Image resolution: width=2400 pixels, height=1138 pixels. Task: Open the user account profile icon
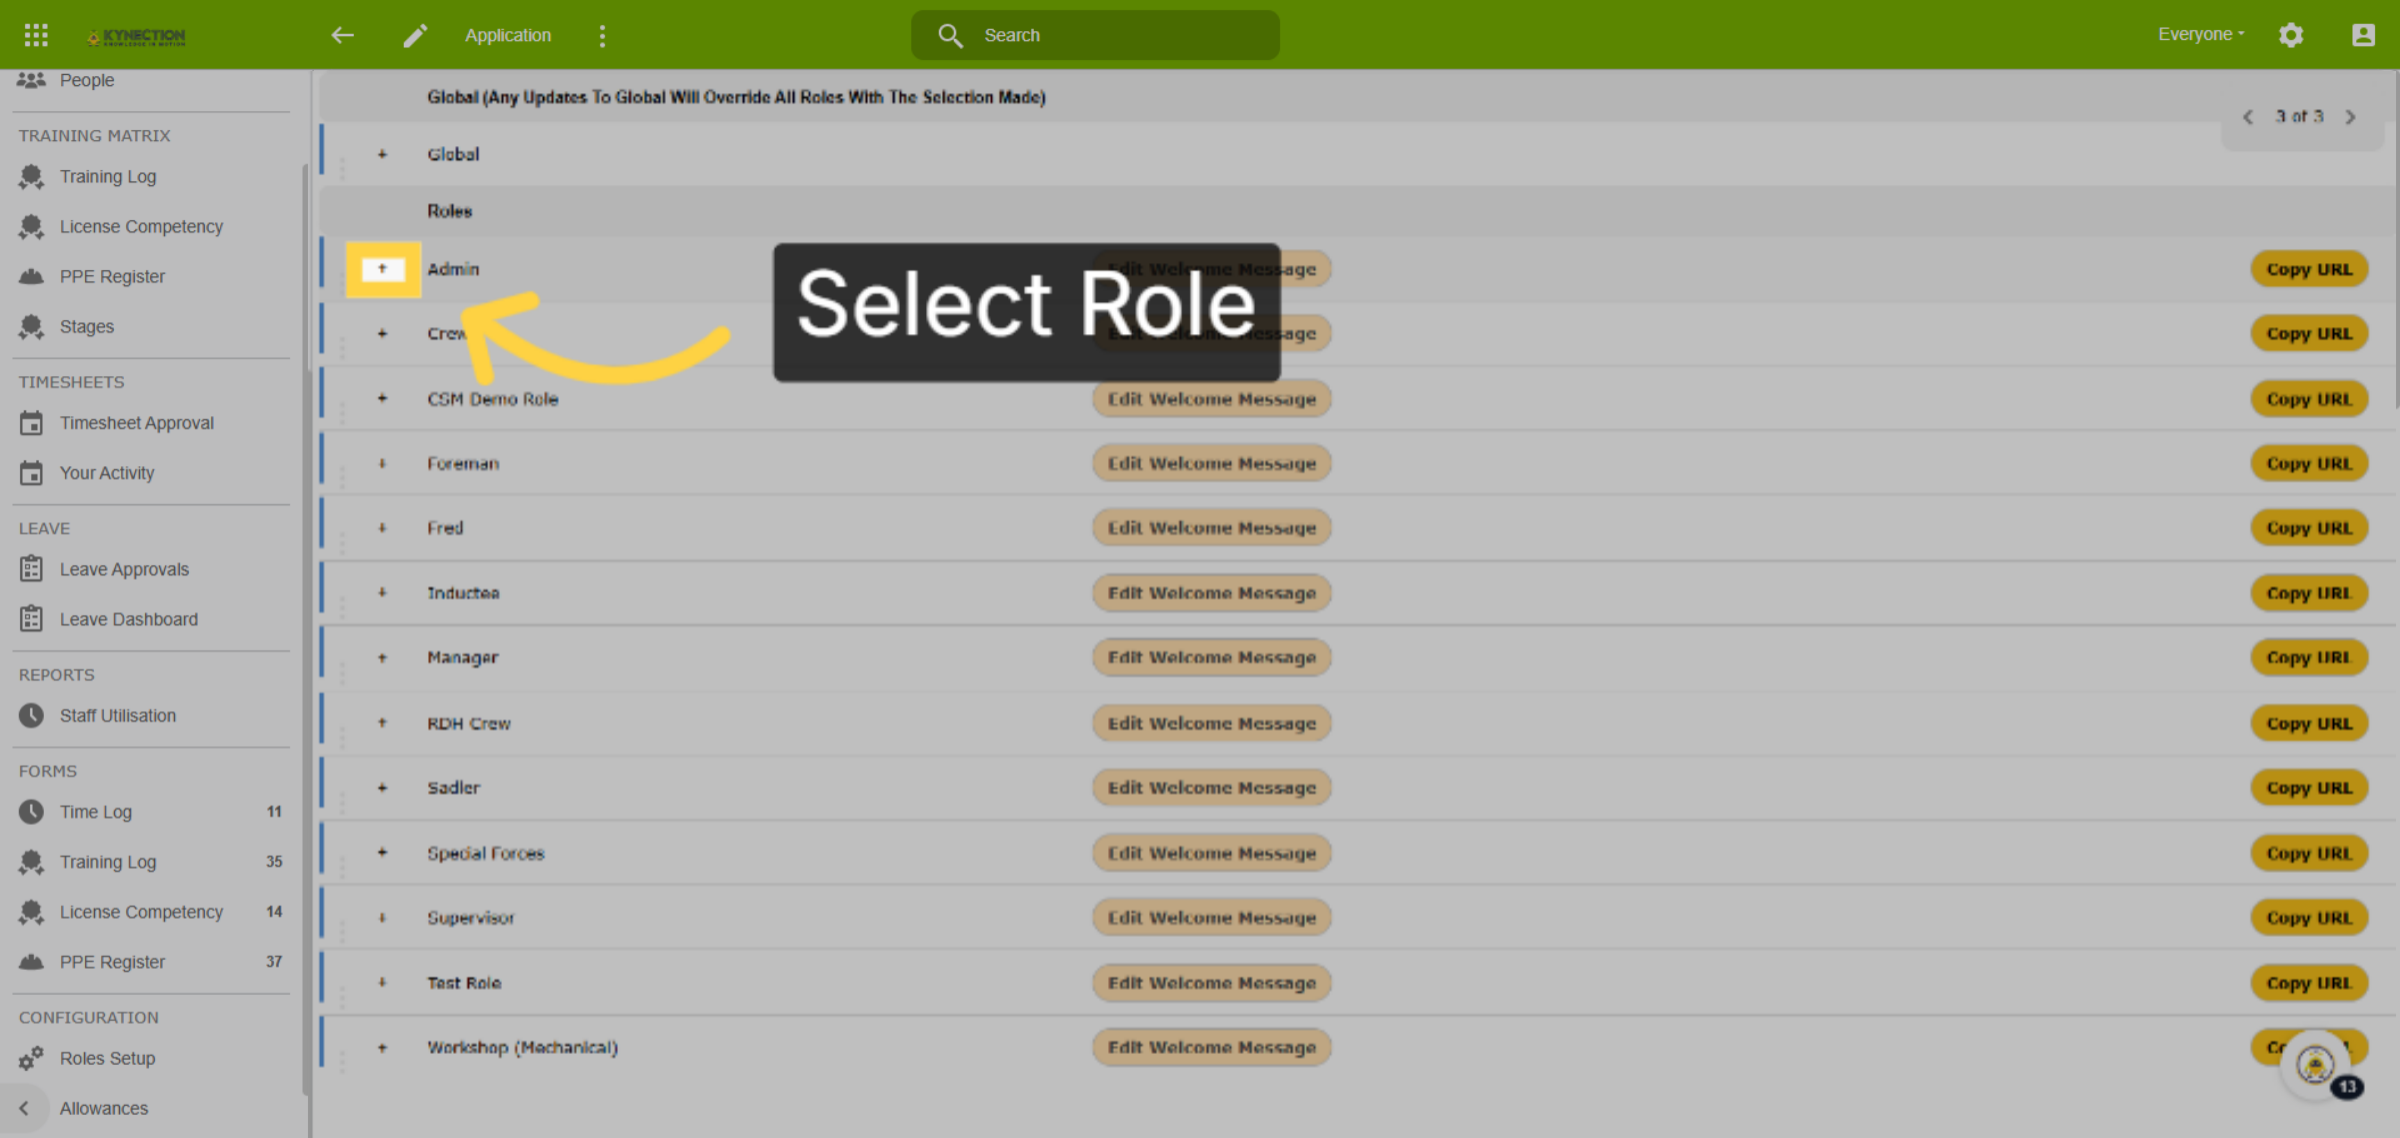pos(2363,35)
